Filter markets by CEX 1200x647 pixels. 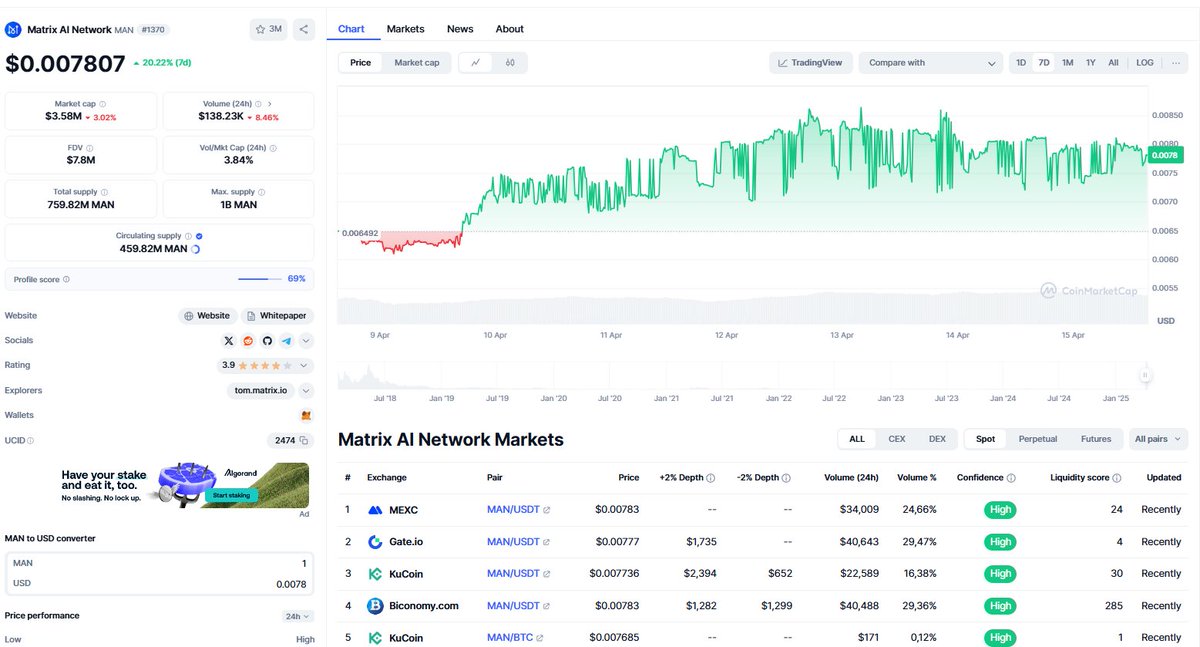coord(897,439)
